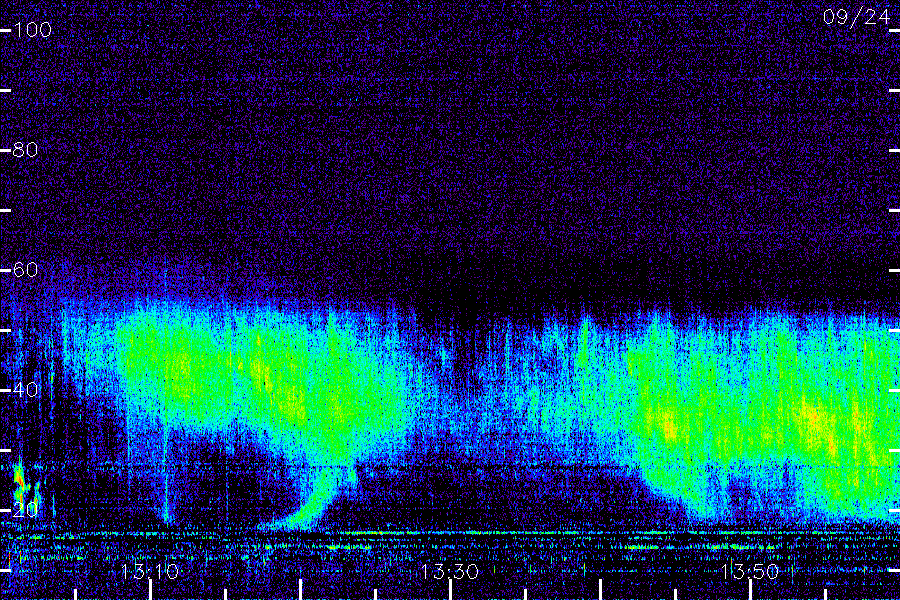Click the tick mark below 13:30
Viewport: 900px width, 600px height.
[451, 590]
